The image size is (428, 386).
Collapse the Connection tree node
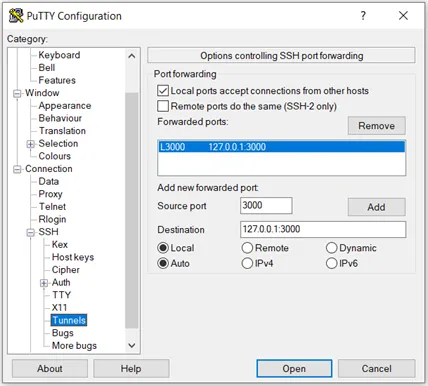[17, 169]
